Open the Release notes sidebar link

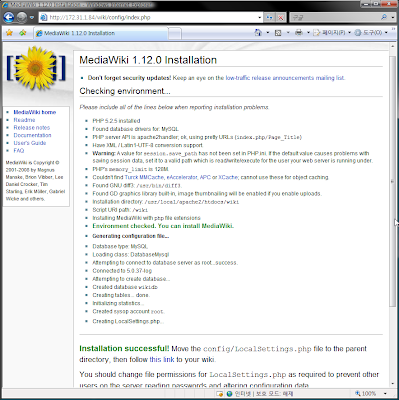(x=32, y=127)
